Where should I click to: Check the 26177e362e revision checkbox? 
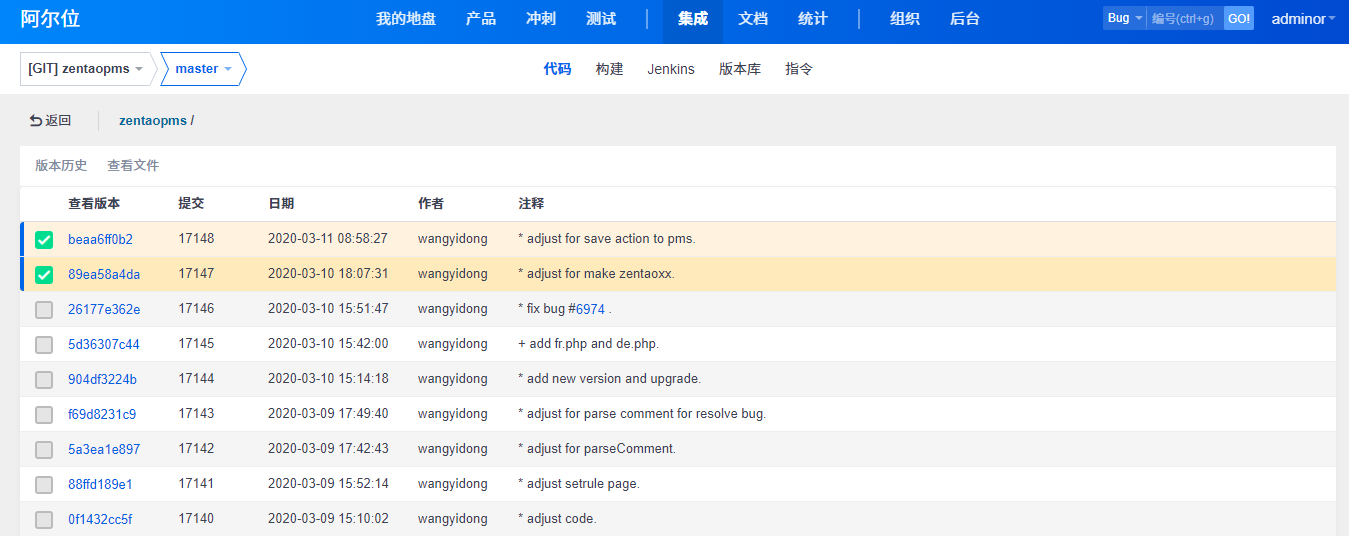pyautogui.click(x=44, y=310)
